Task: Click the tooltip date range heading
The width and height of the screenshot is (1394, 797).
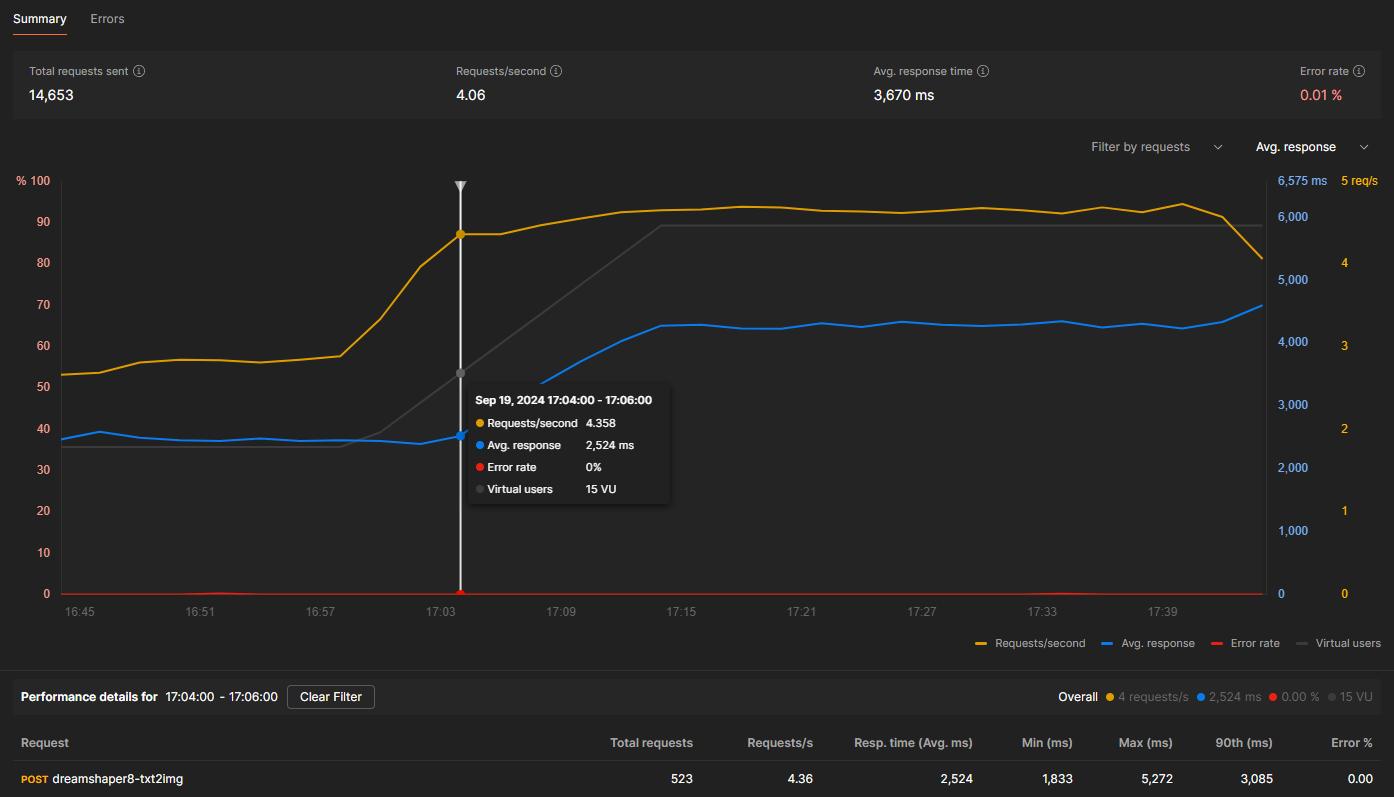Action: coord(563,400)
